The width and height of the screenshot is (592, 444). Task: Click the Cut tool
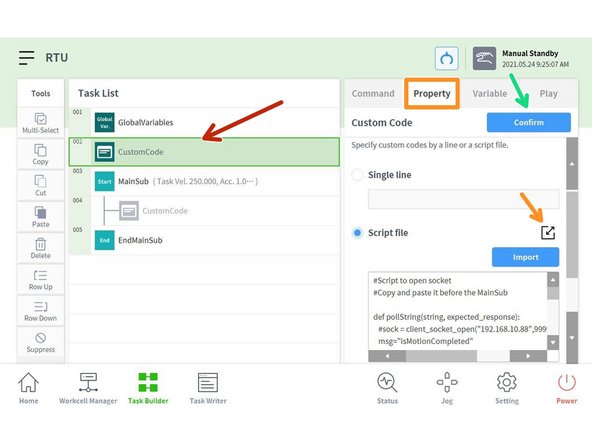pos(40,186)
